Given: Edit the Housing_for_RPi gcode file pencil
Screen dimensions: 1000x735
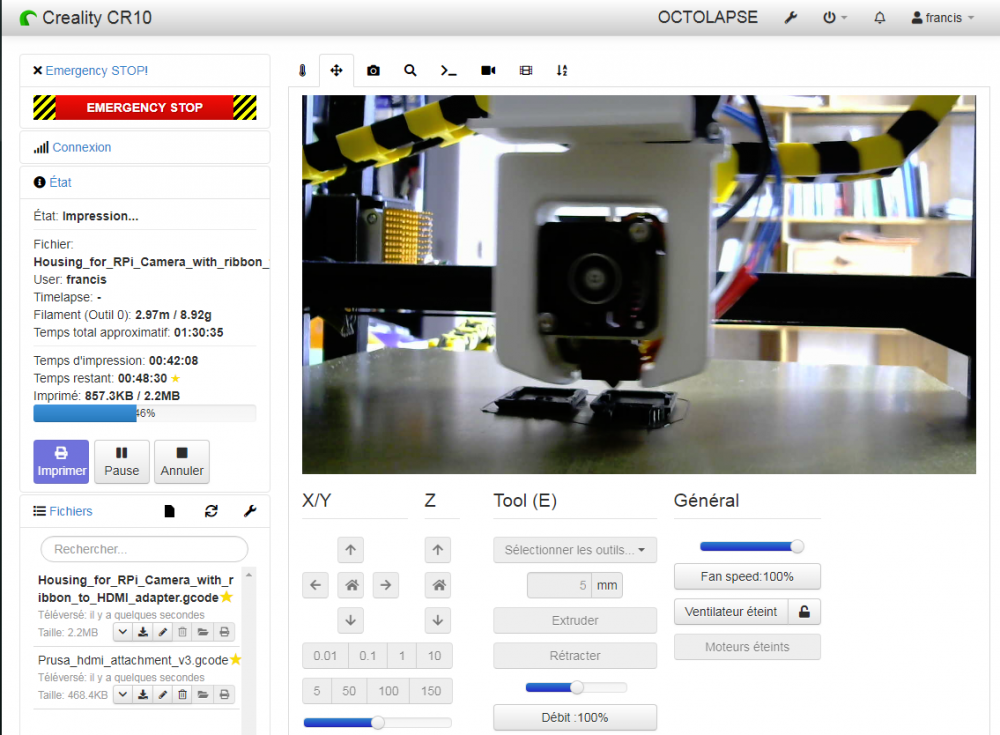Looking at the screenshot, I should click(163, 632).
